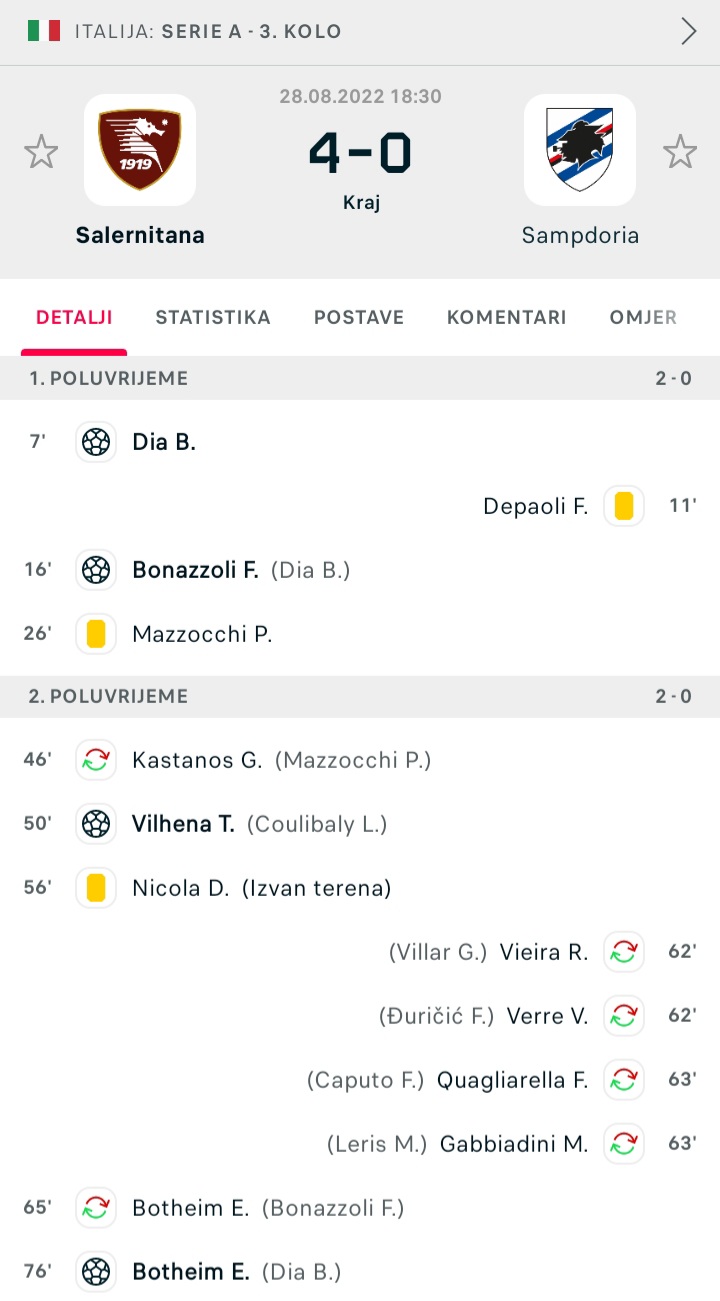The height and width of the screenshot is (1301, 720).
Task: Open player Gabbiadini M. substitution entry
Action: click(514, 1144)
